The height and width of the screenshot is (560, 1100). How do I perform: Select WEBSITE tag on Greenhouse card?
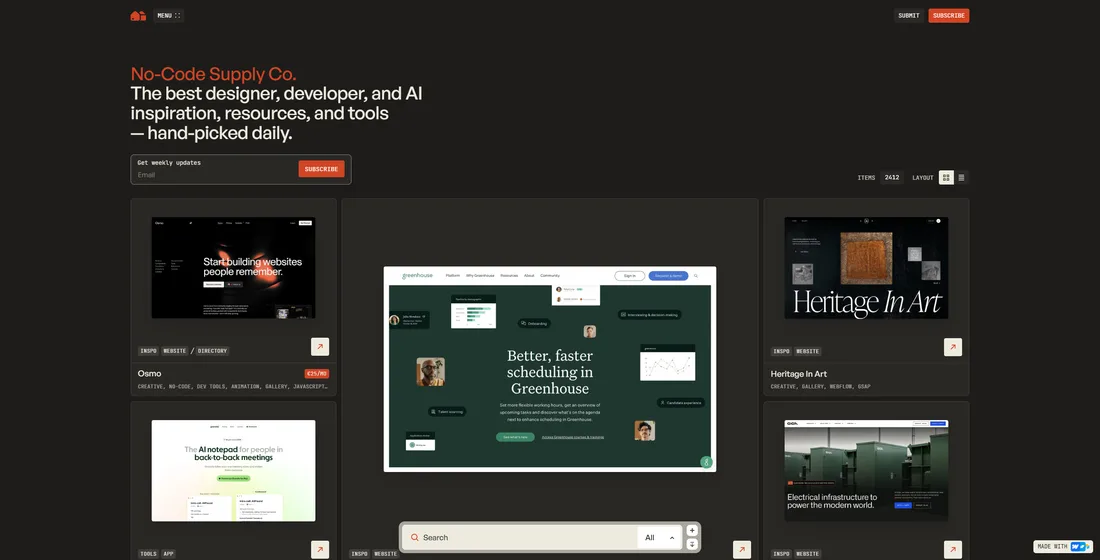pos(386,554)
